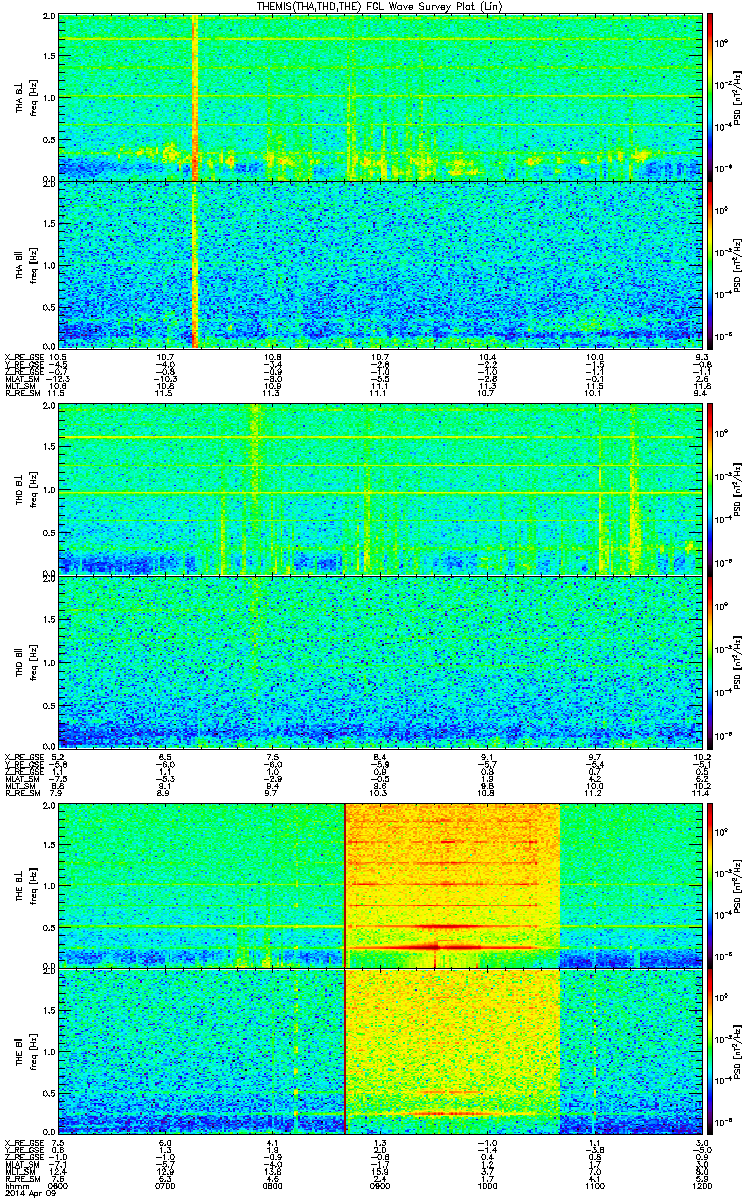Image resolution: width=750 pixels, height=1200 pixels.
Task: Click the color bar beside THA BL panel
Action: [x=709, y=97]
